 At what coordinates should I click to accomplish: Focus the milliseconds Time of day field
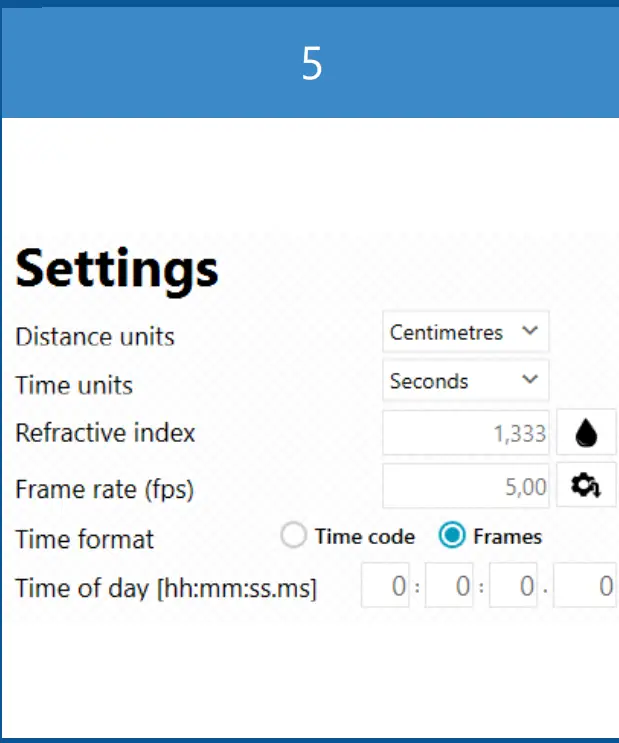(x=587, y=586)
